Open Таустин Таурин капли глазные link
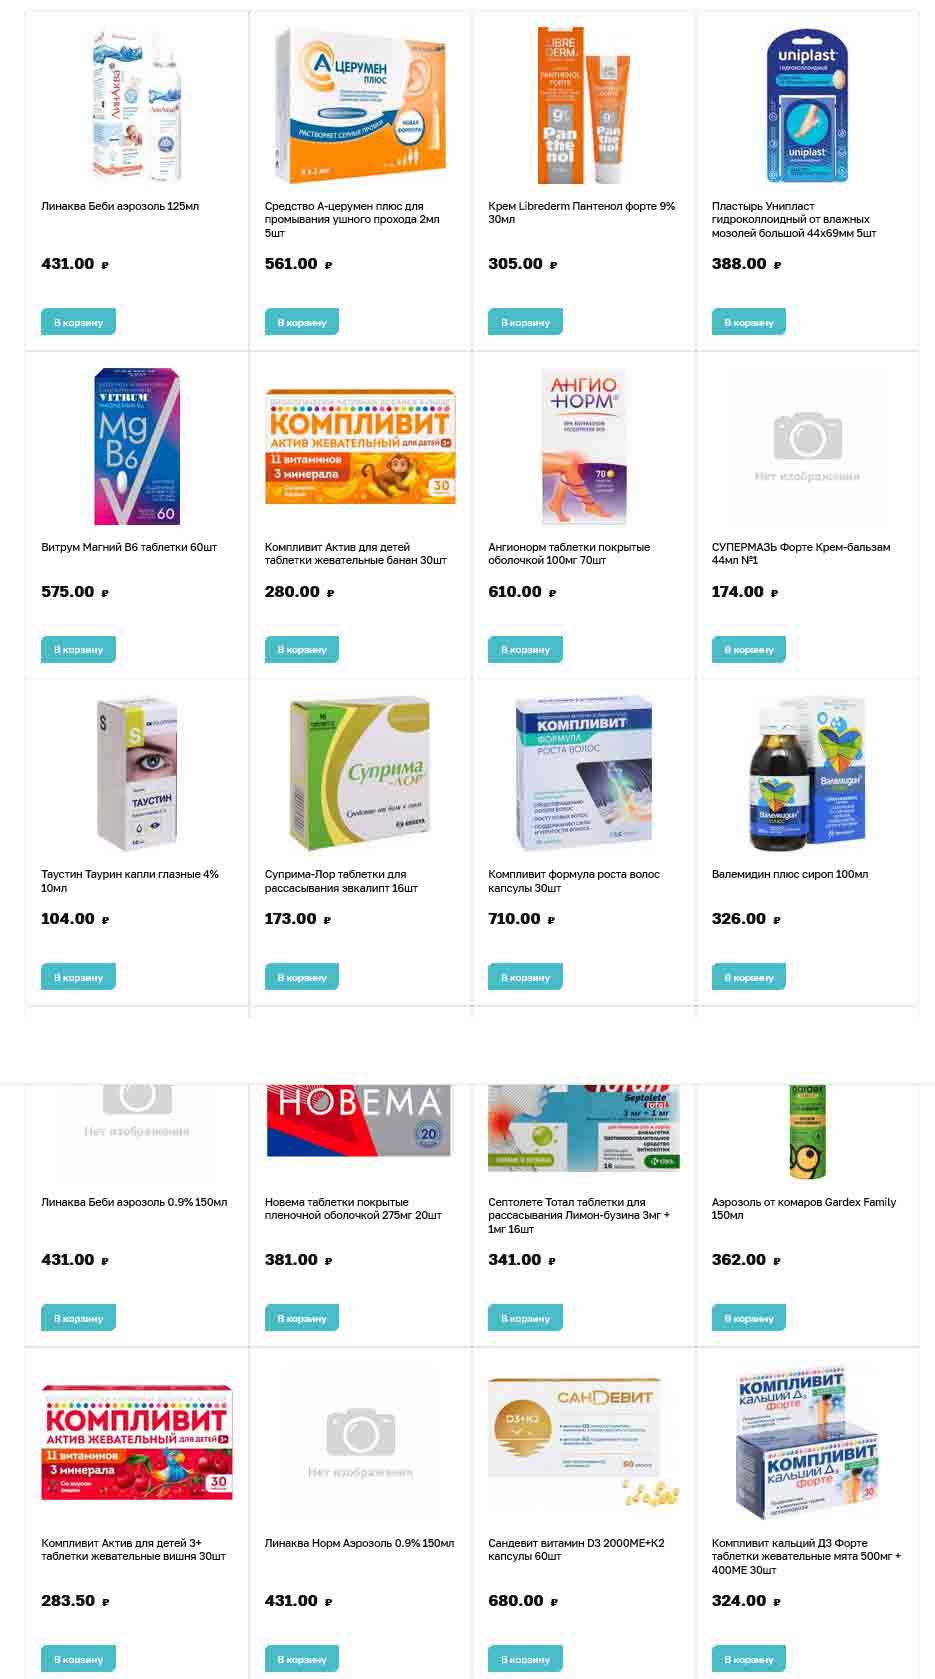 (130, 881)
